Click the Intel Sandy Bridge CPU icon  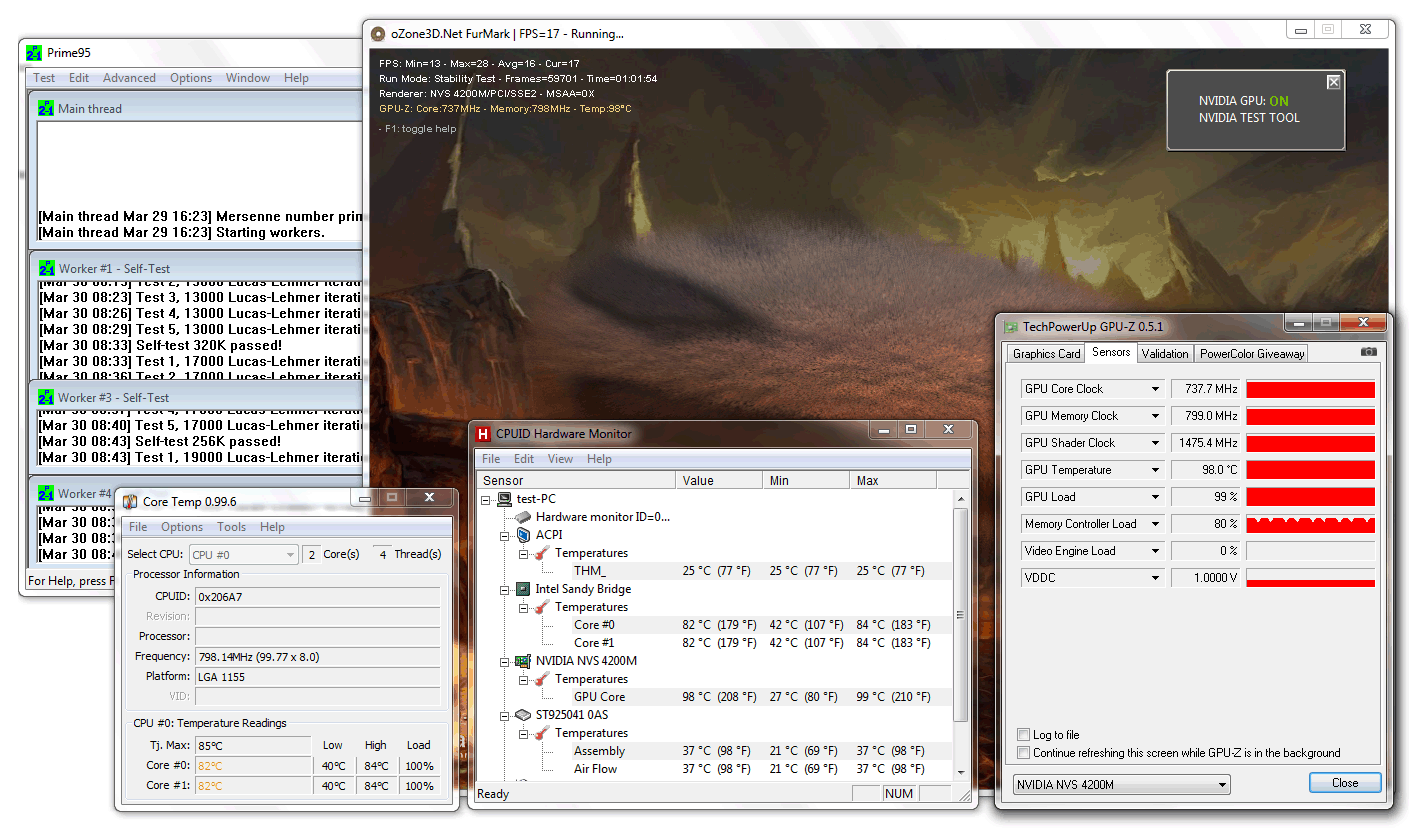523,589
